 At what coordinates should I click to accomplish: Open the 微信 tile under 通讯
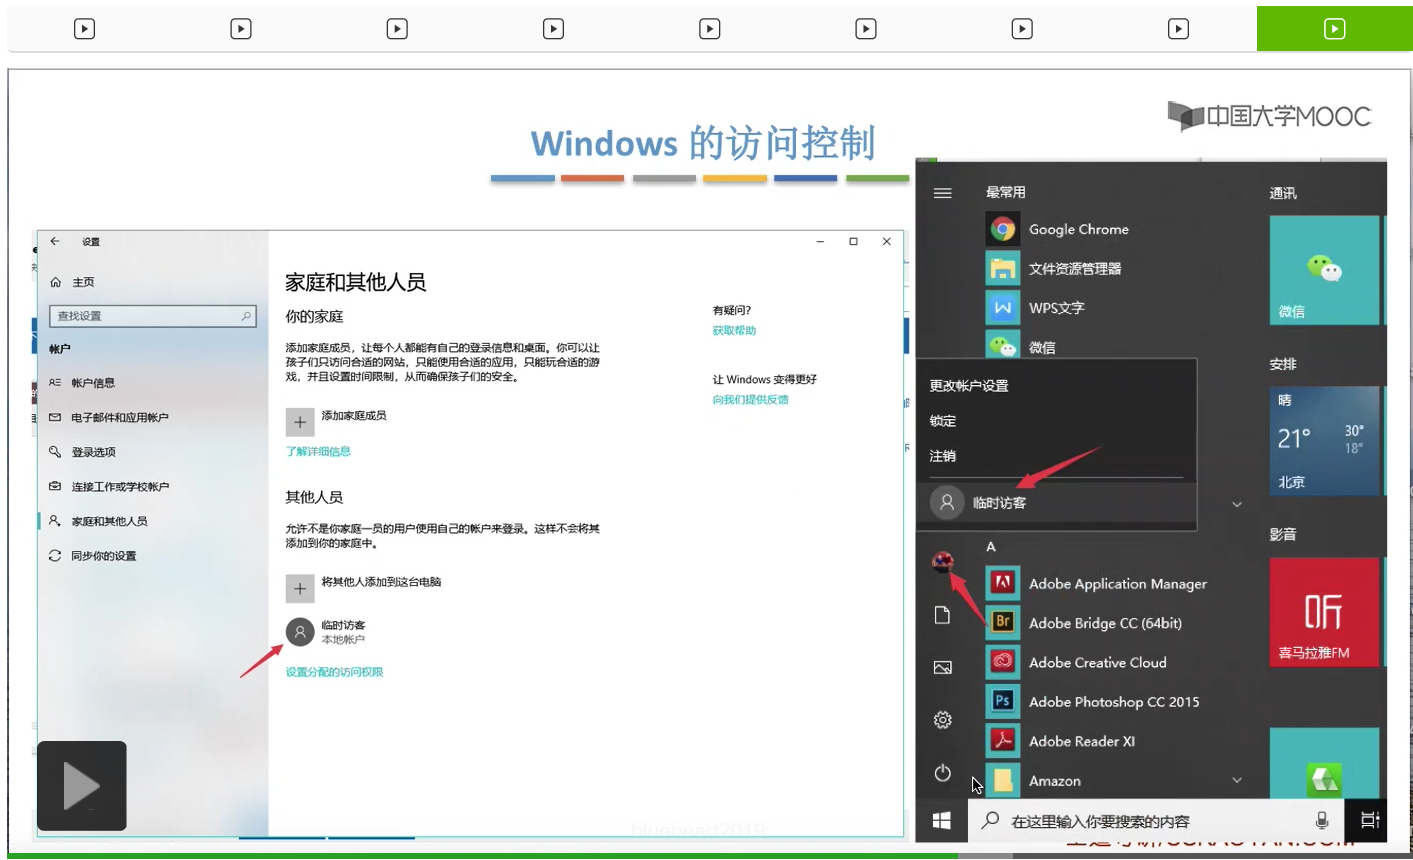1324,270
